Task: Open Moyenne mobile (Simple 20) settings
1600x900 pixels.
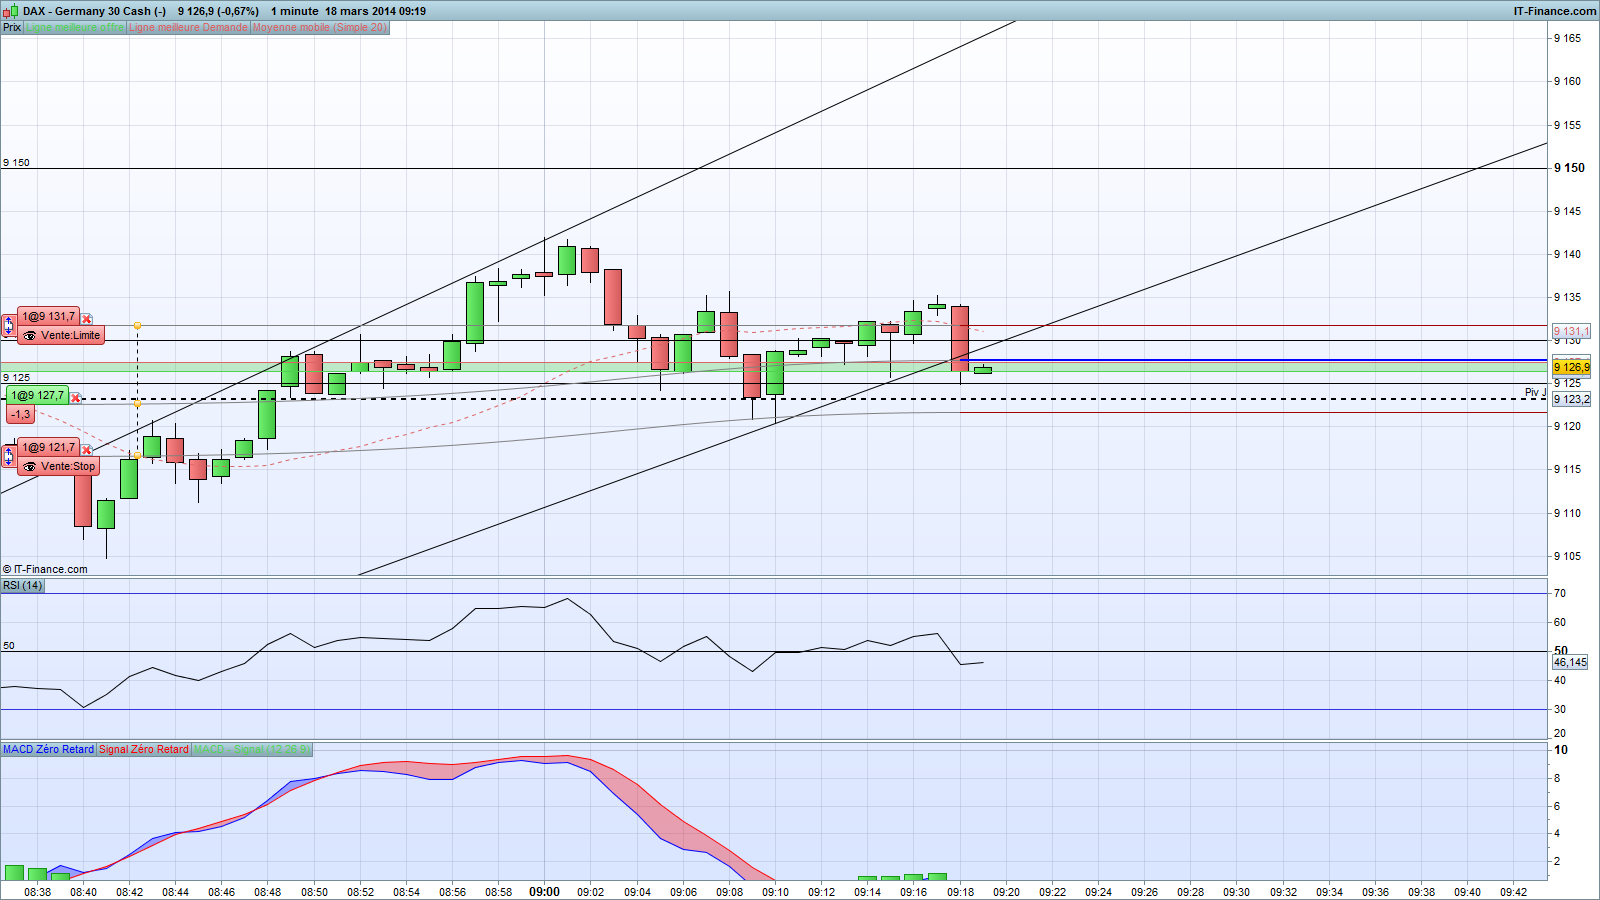Action: pyautogui.click(x=319, y=27)
